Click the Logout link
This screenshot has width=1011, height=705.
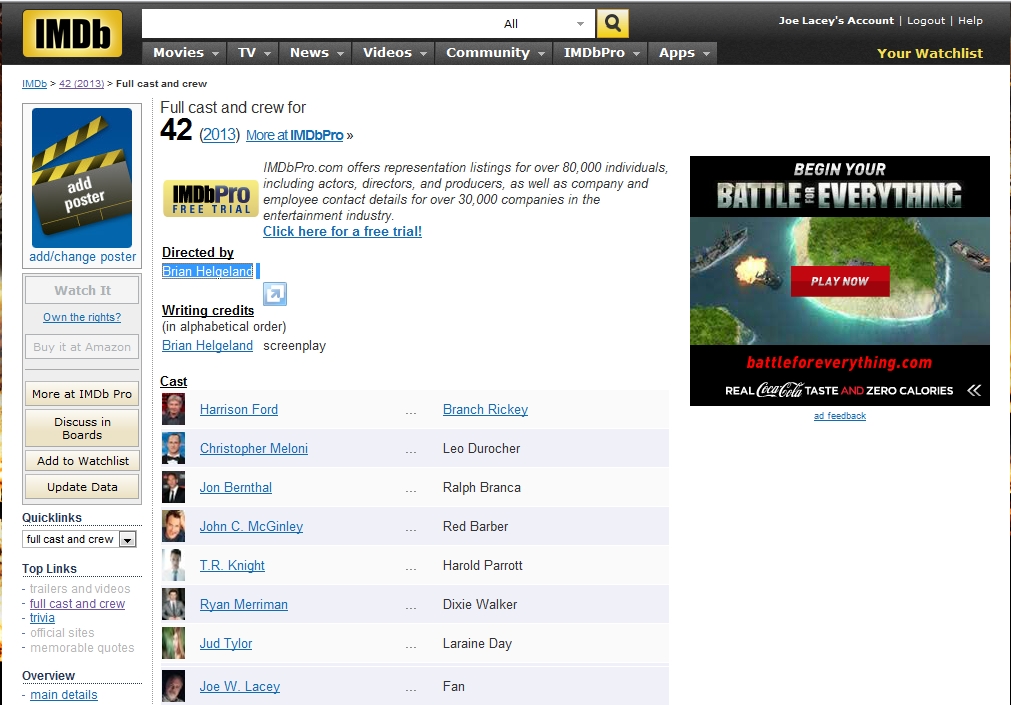coord(926,21)
